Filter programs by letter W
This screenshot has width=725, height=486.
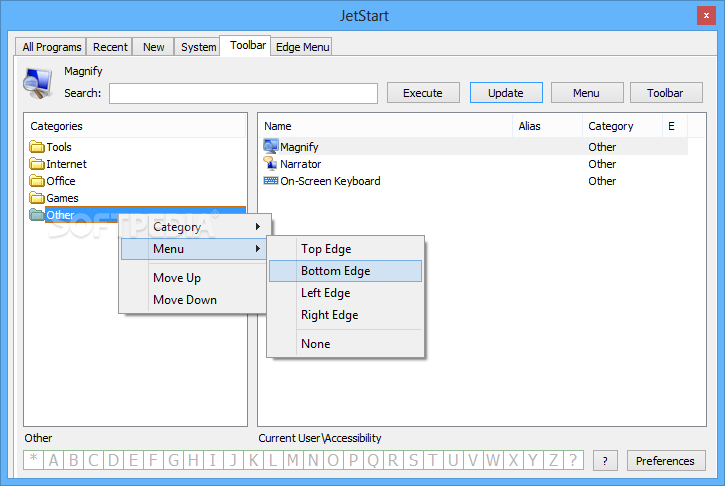[x=493, y=460]
